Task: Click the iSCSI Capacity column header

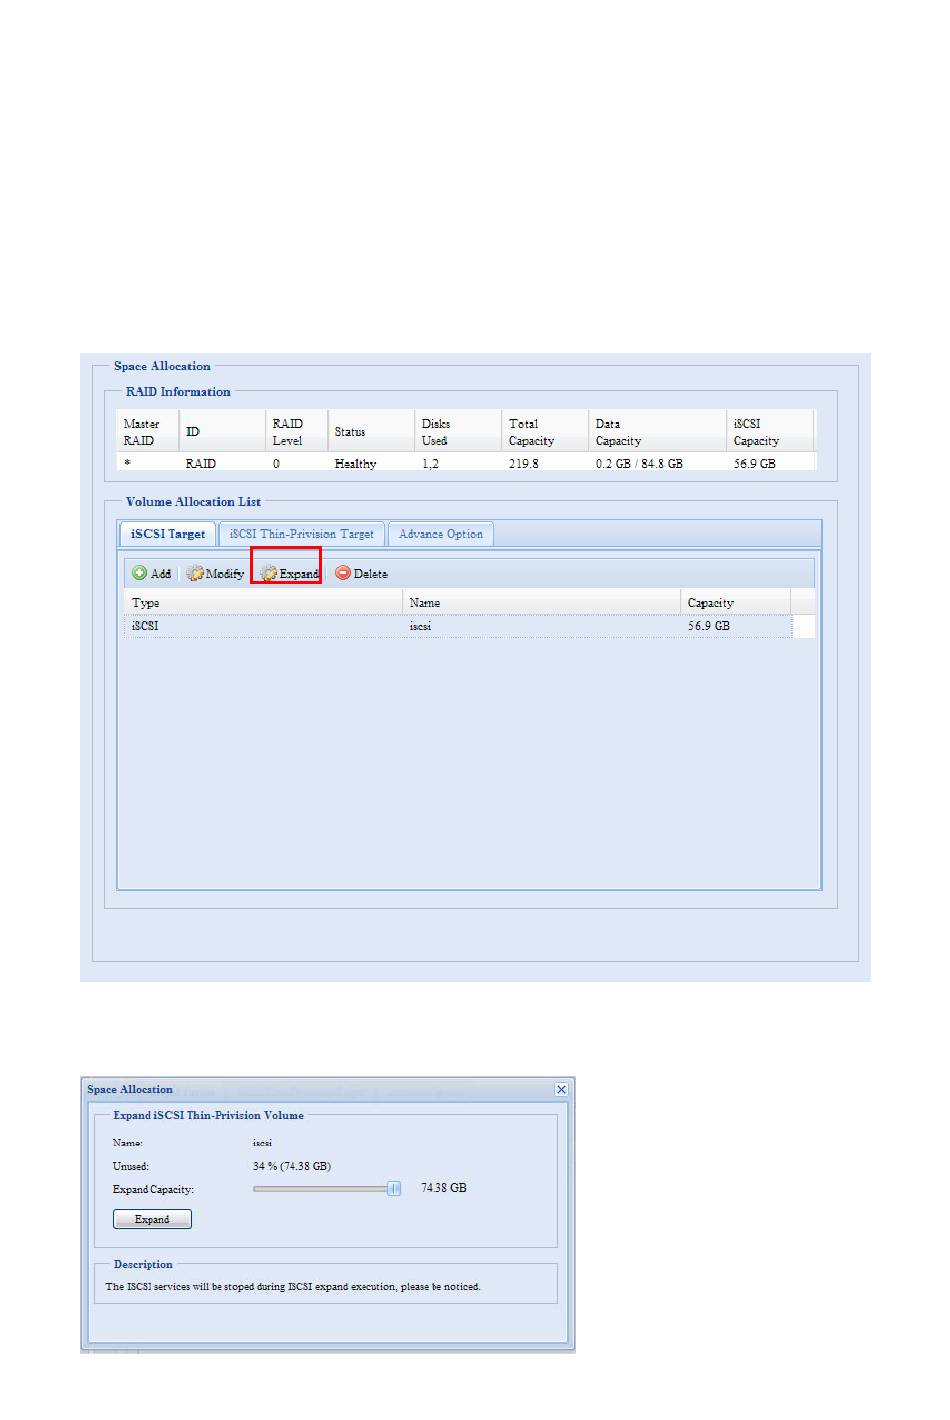Action: pyautogui.click(x=770, y=432)
